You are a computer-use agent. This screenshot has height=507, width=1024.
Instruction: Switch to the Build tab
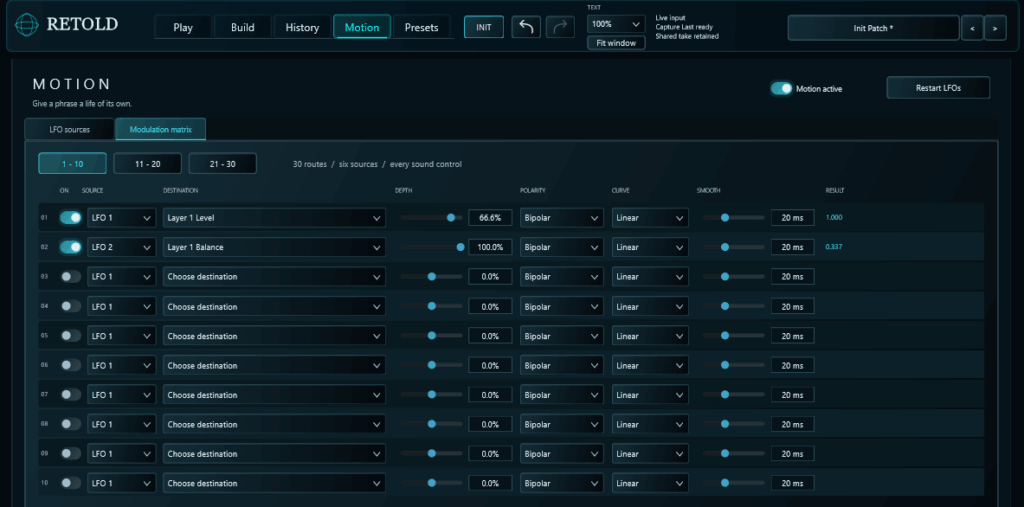tap(242, 27)
